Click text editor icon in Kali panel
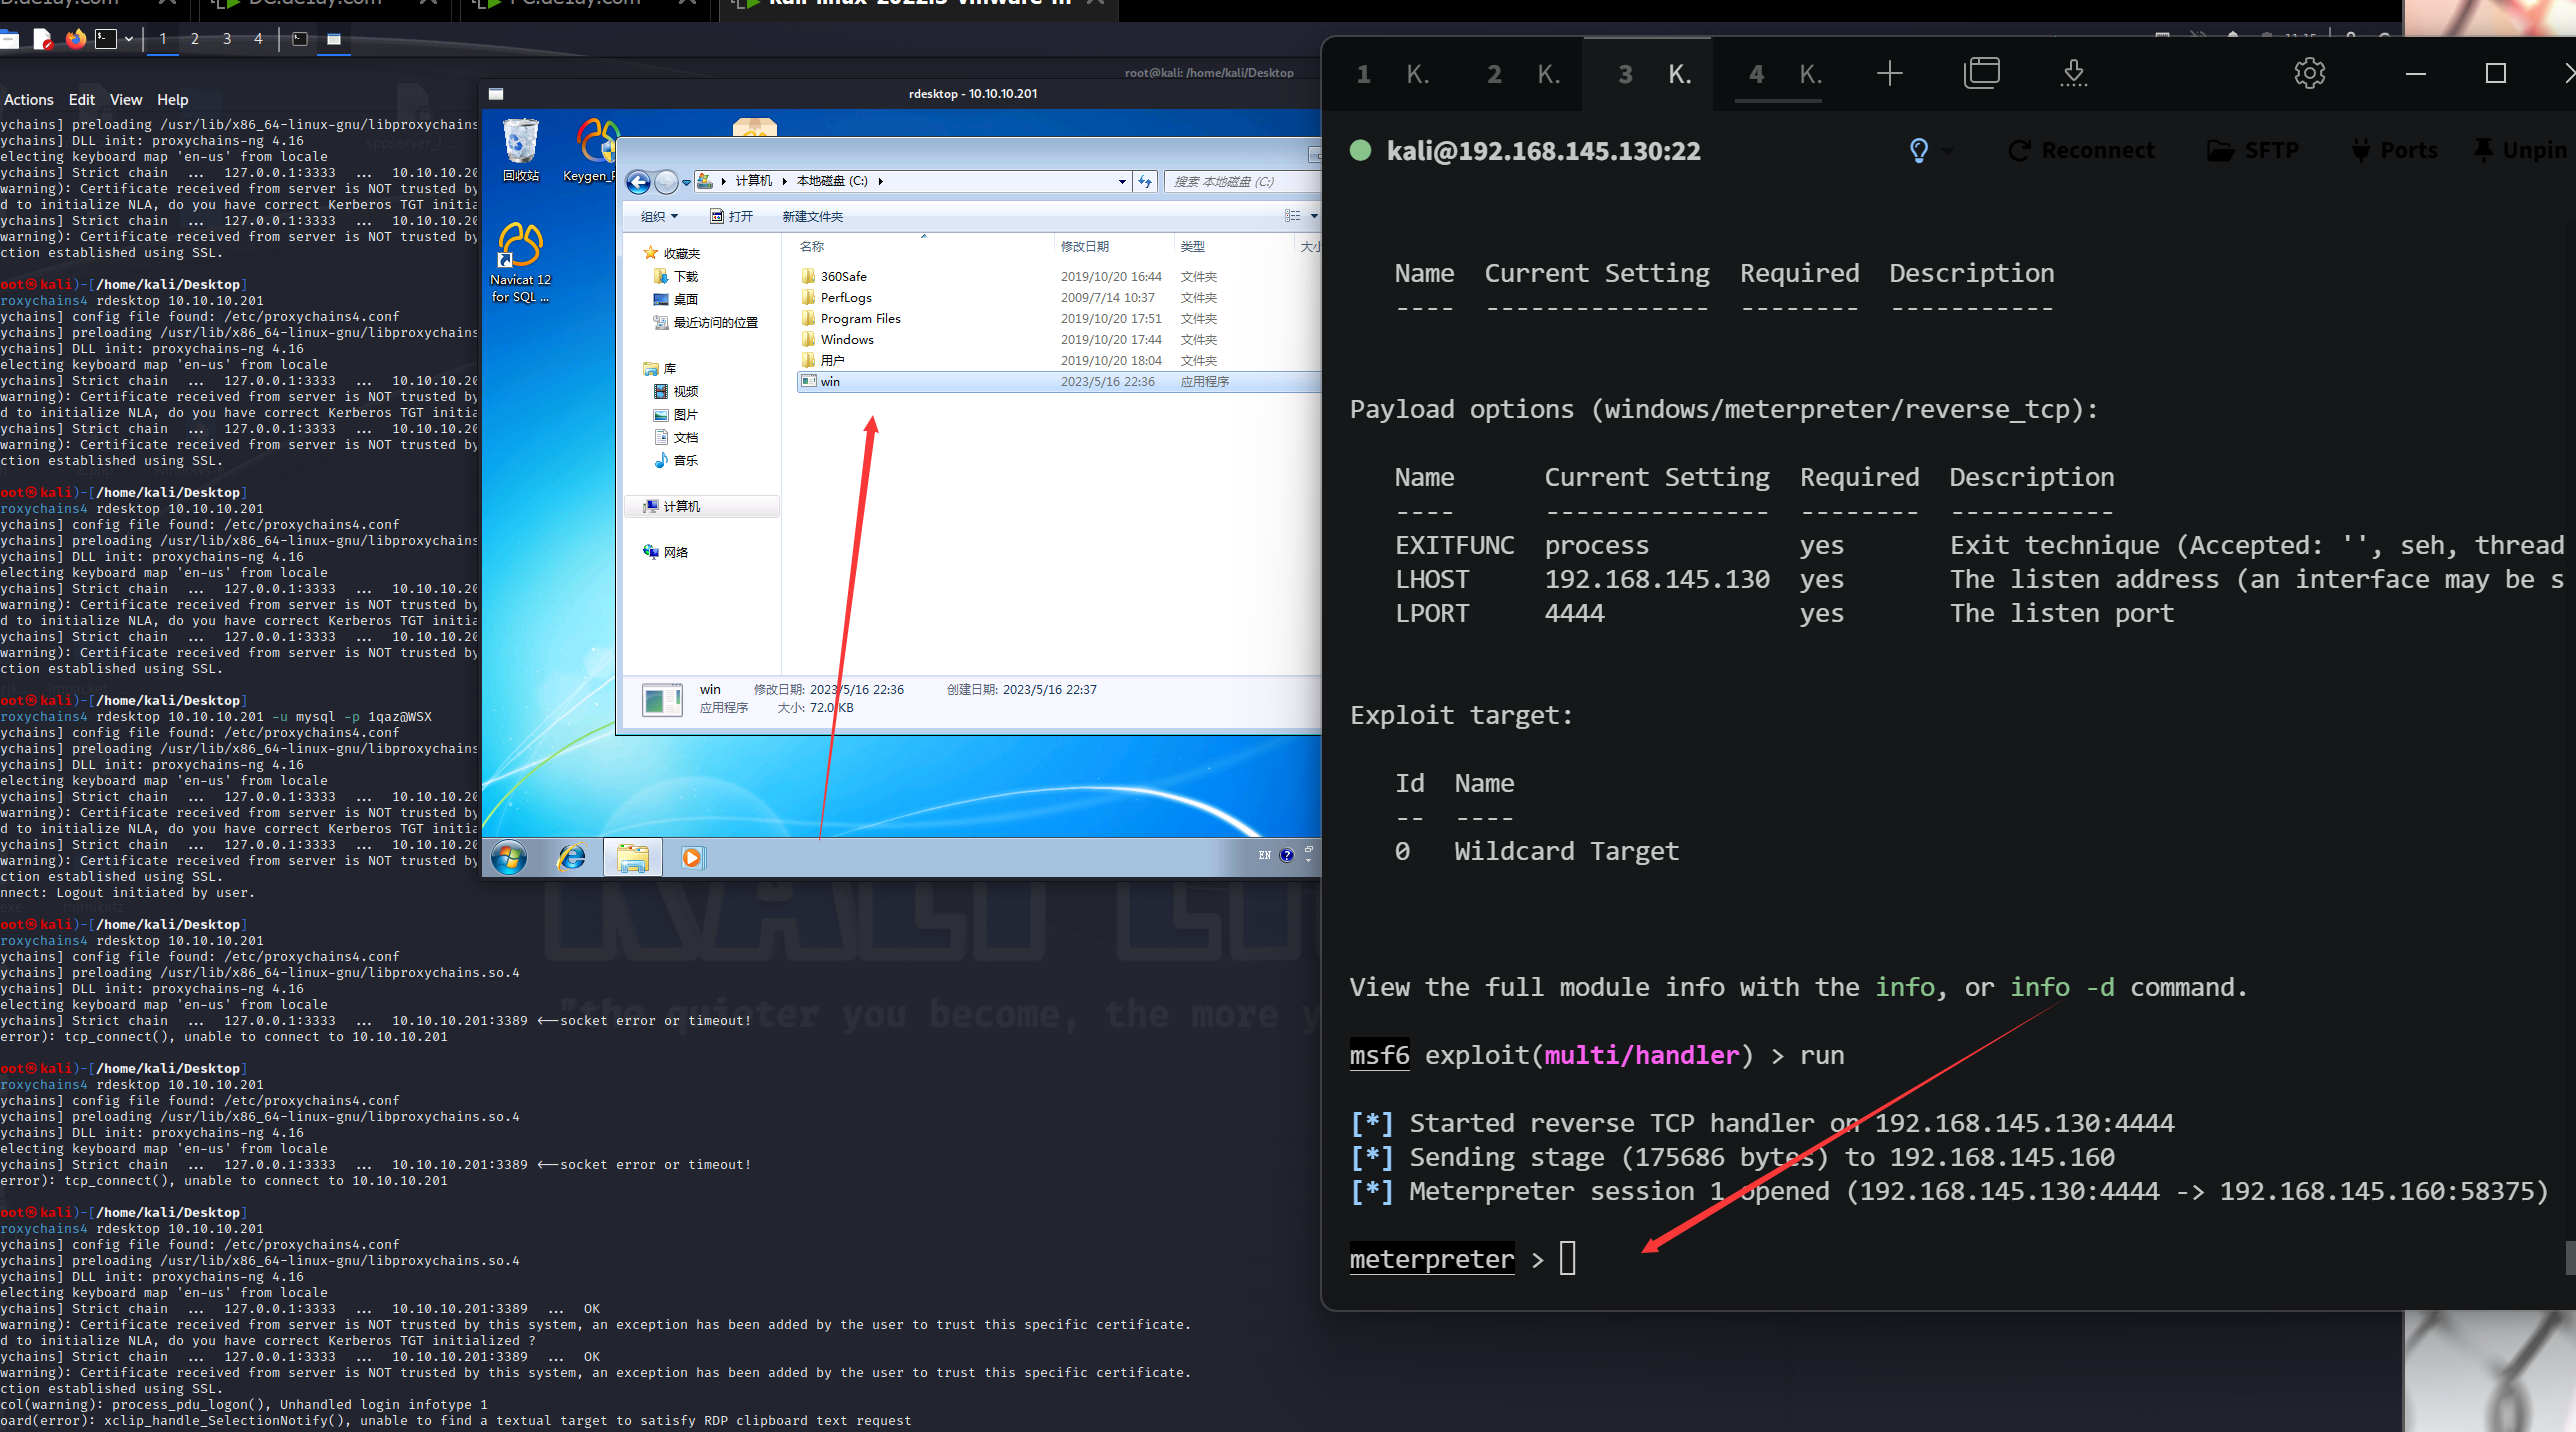The height and width of the screenshot is (1432, 2576). pyautogui.click(x=42, y=39)
